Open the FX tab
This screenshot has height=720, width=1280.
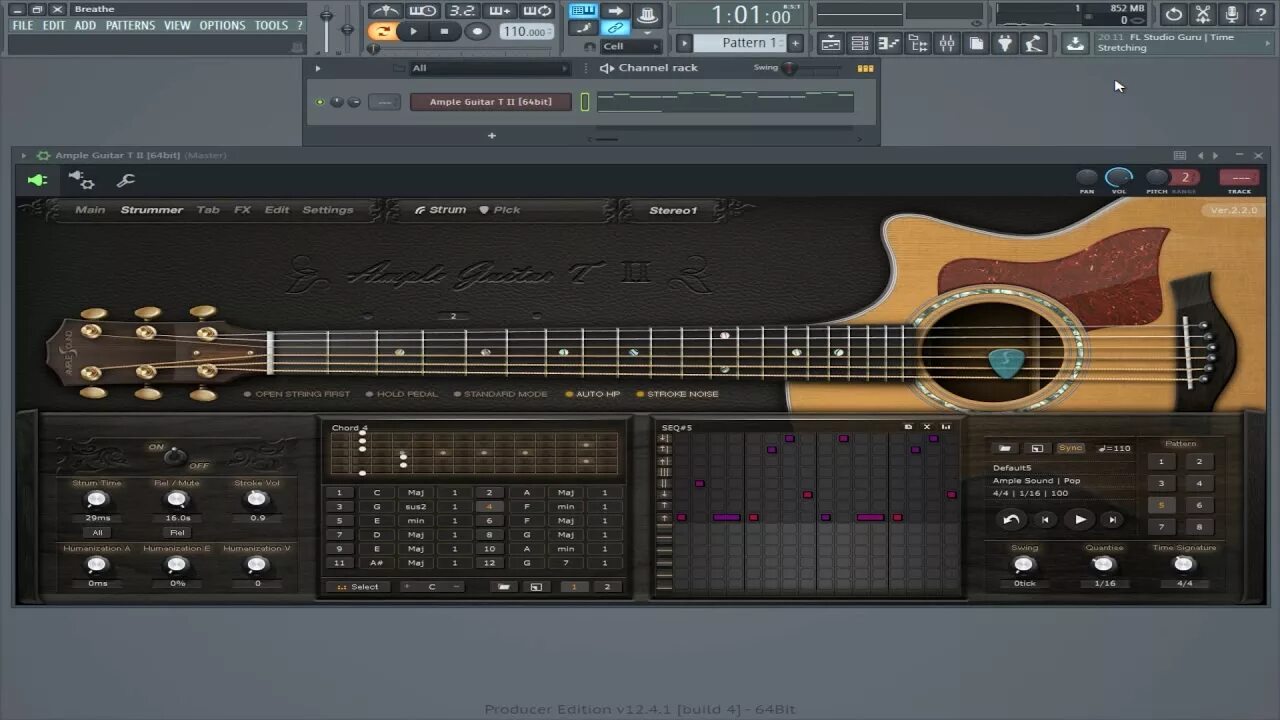click(x=242, y=210)
